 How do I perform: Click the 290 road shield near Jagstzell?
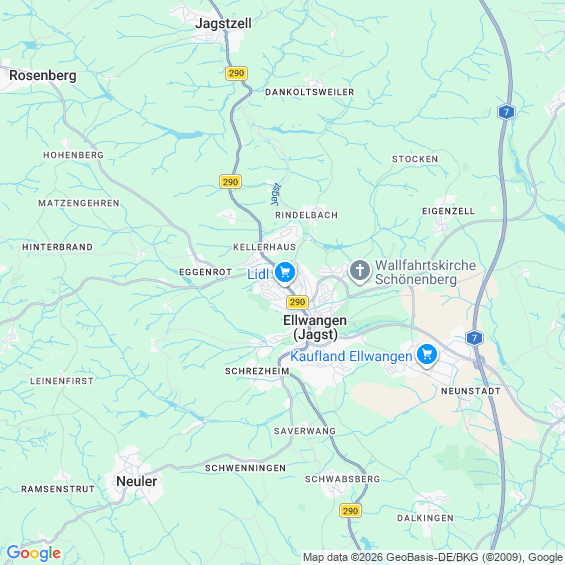(236, 73)
